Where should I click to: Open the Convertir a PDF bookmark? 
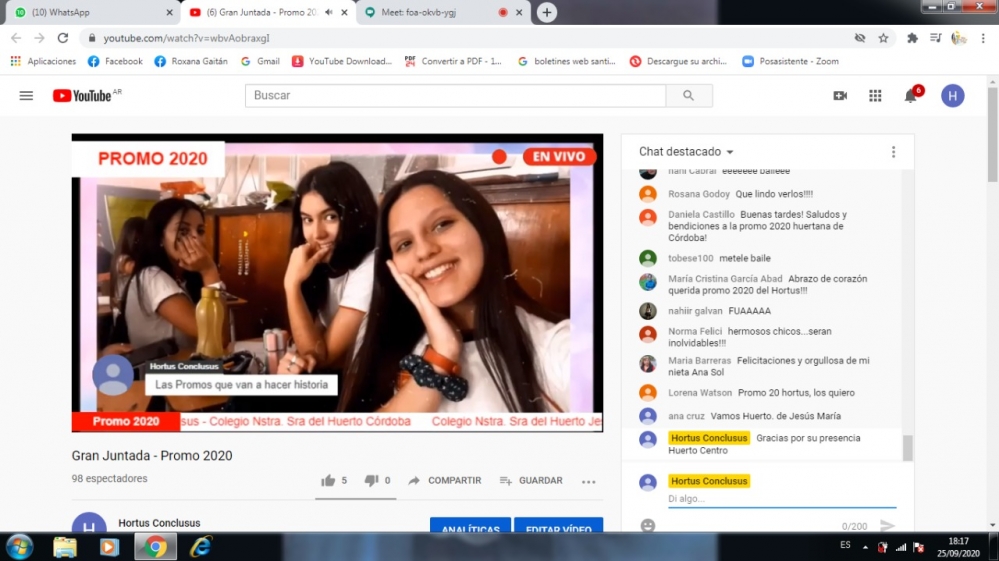[x=453, y=61]
